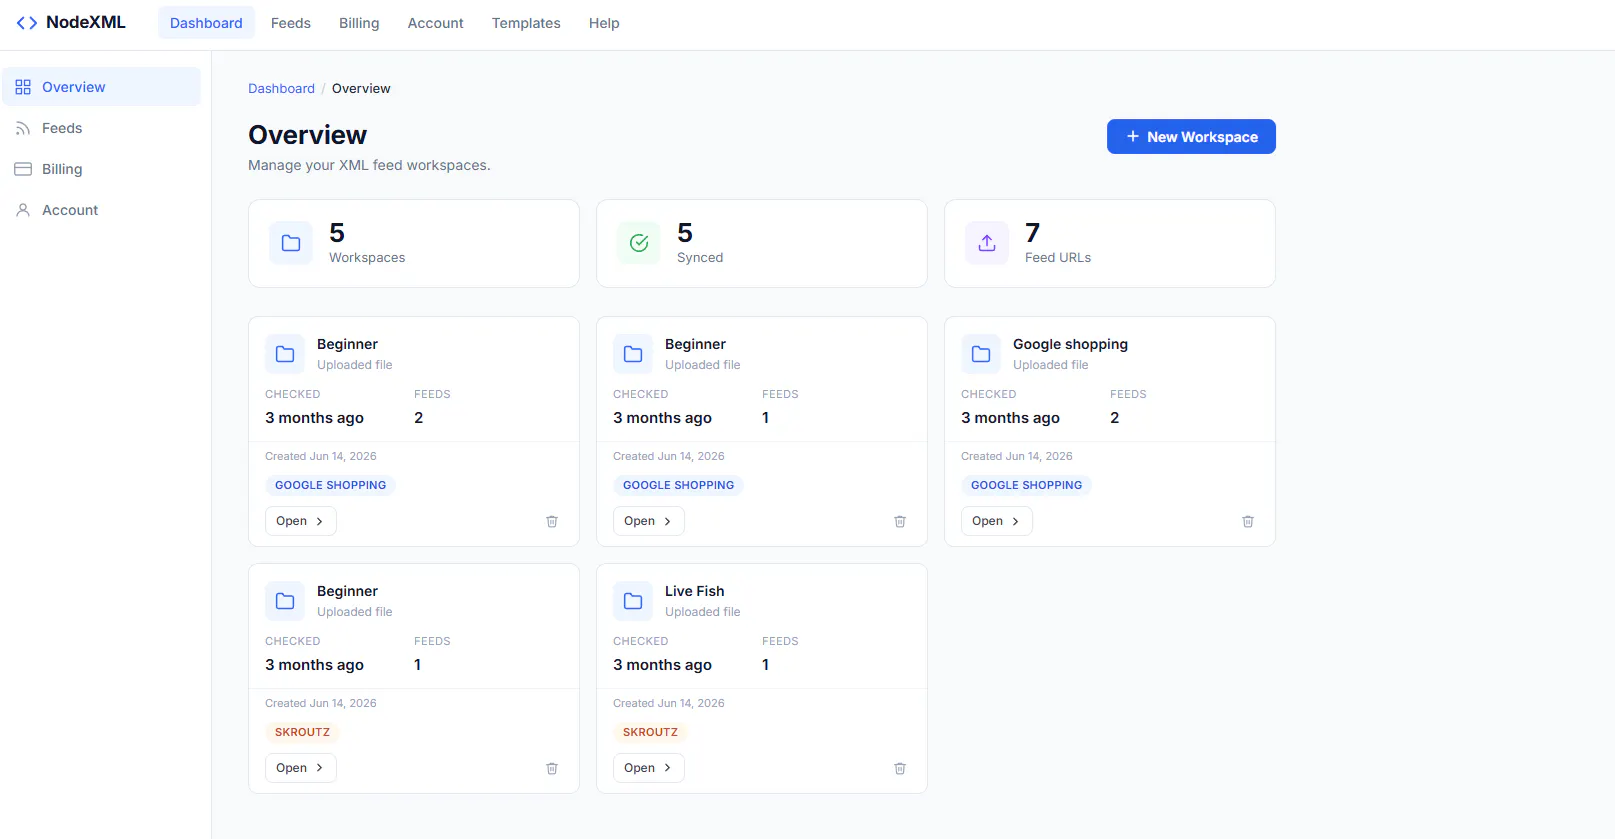This screenshot has height=839, width=1615.
Task: Delete the Google shopping workspace
Action: (x=1248, y=521)
